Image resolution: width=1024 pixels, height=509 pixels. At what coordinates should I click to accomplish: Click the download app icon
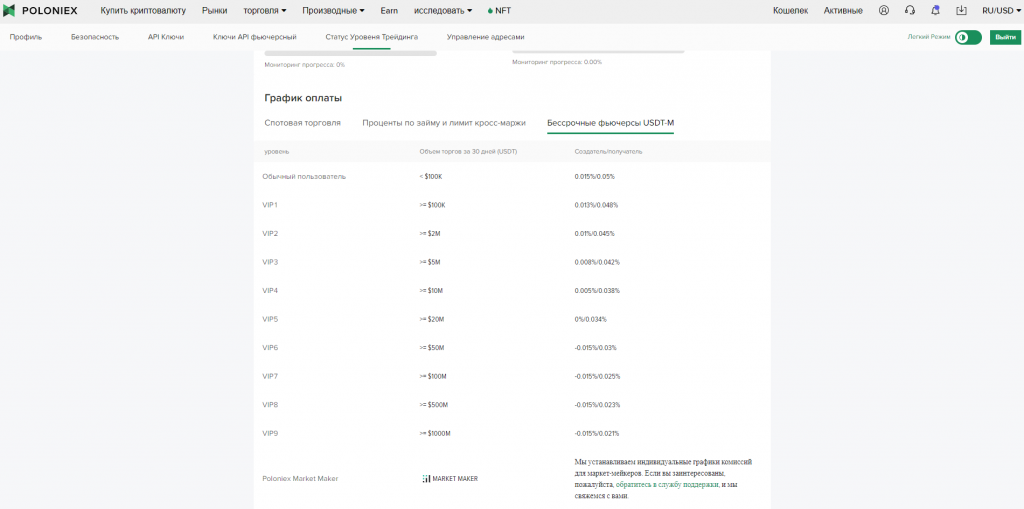pos(961,10)
